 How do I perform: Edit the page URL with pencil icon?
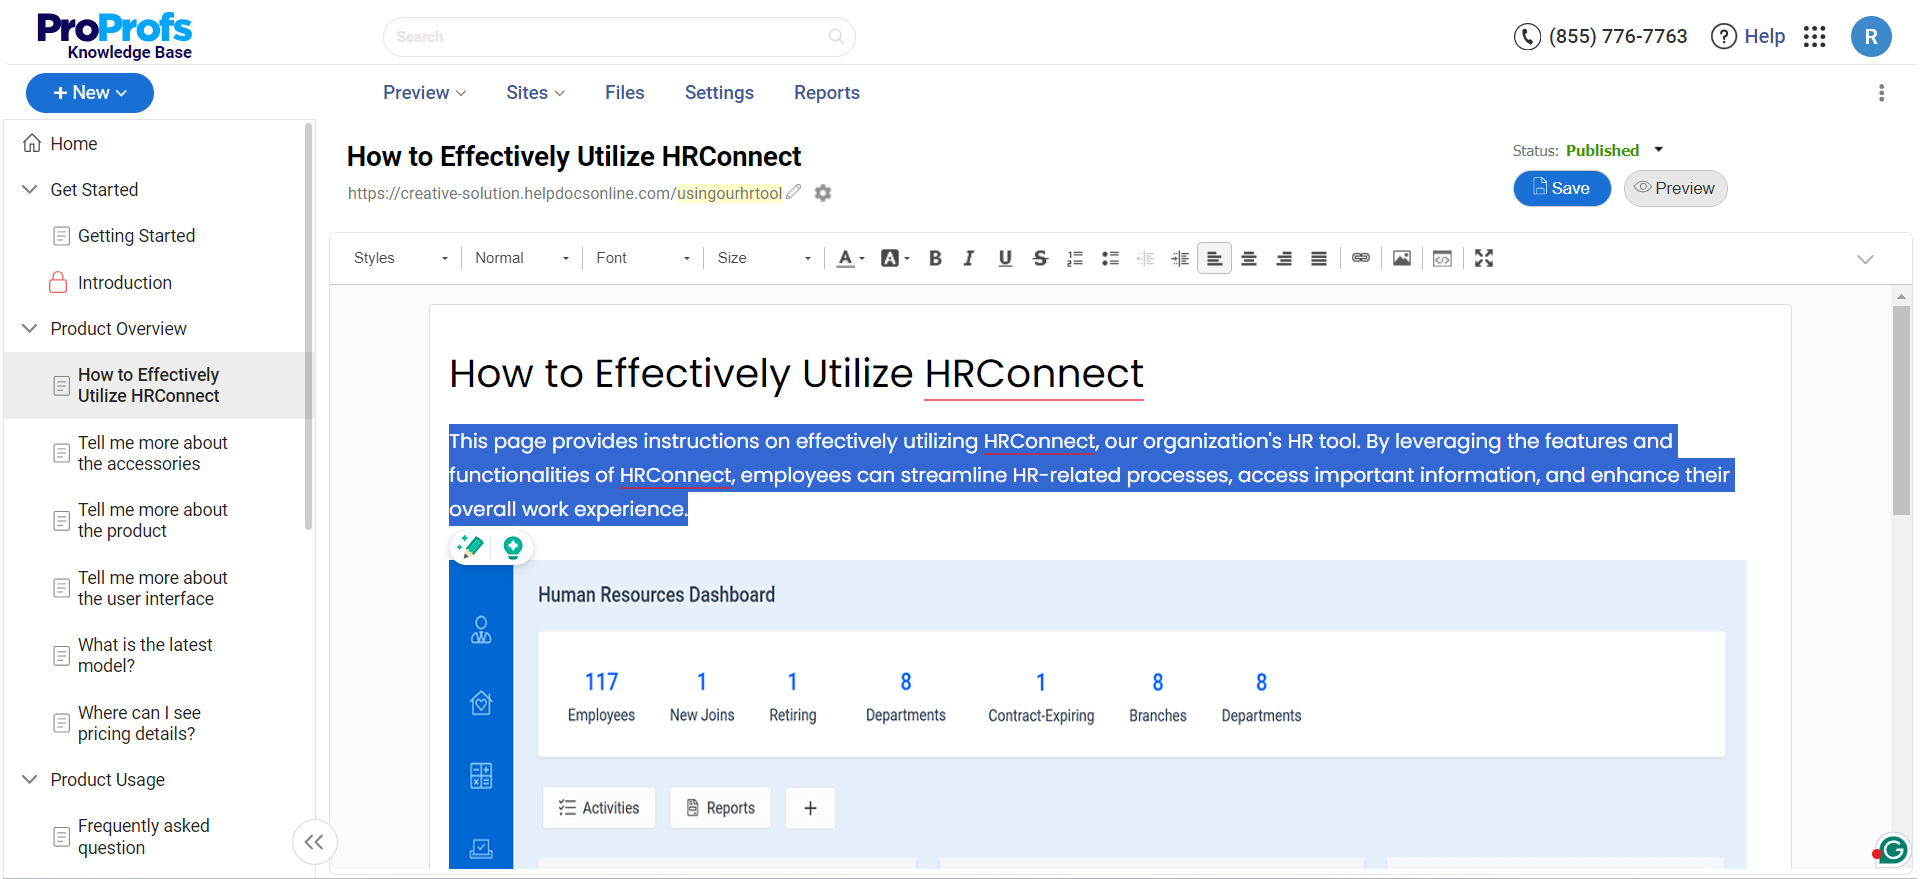(794, 192)
